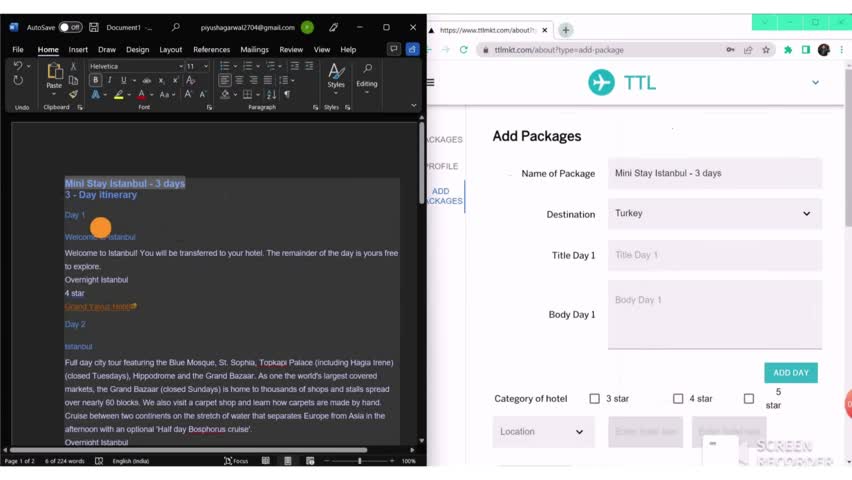Reload the ttlmkt.com page
This screenshot has height=480, width=852.
tap(463, 50)
